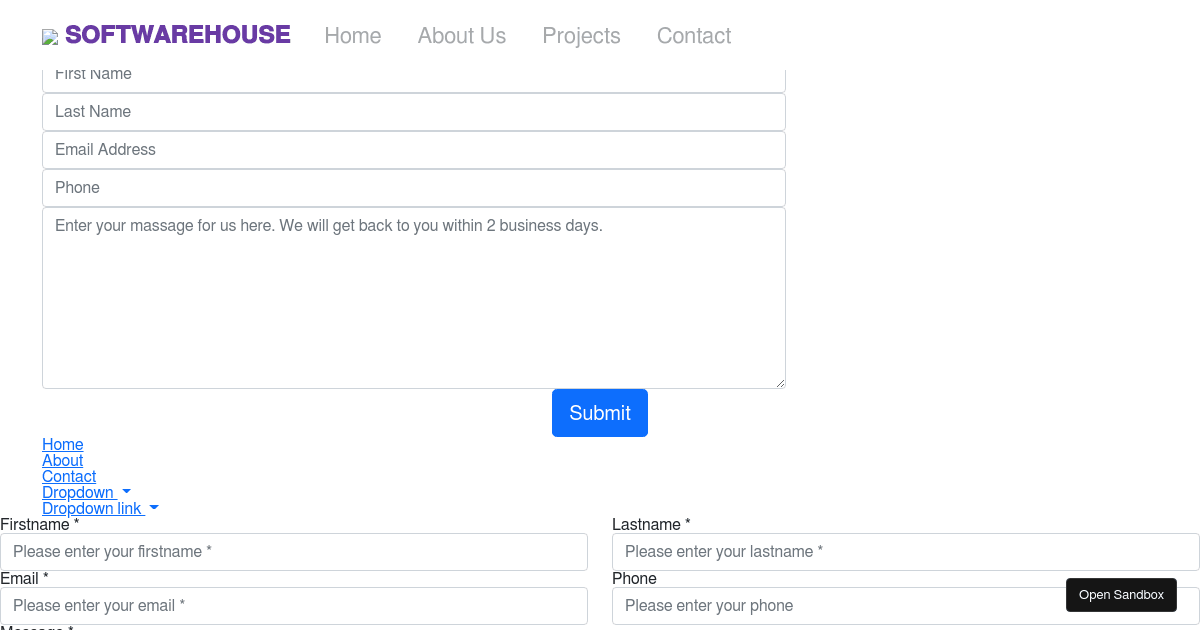1200x630 pixels.
Task: Click into the First Name field
Action: pyautogui.click(x=413, y=73)
